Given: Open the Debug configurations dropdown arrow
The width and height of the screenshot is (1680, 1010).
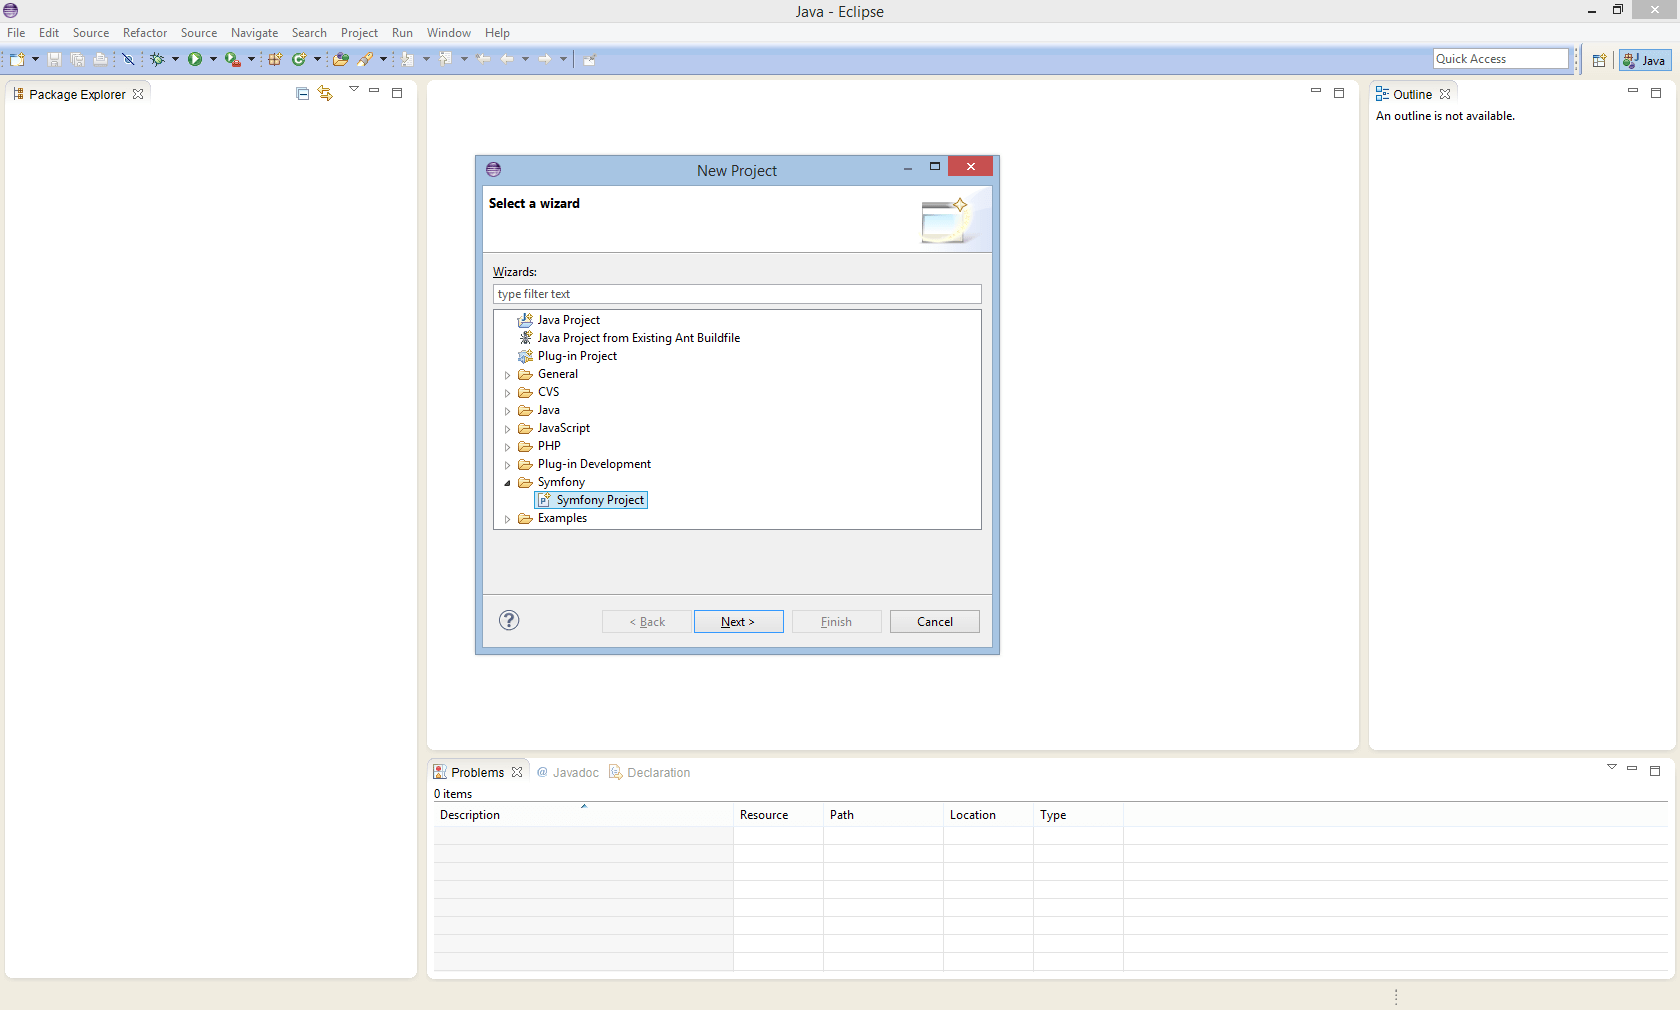Looking at the screenshot, I should tap(175, 59).
